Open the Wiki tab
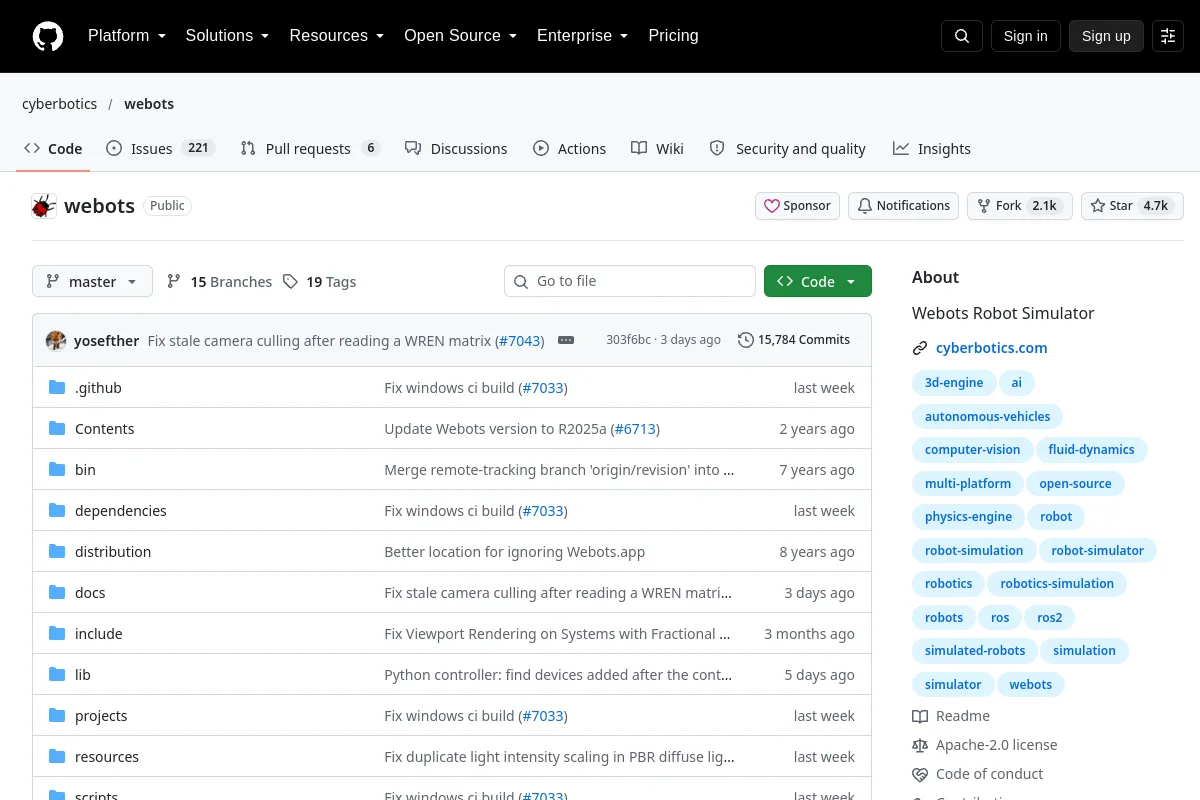Viewport: 1200px width, 800px height. 658,148
